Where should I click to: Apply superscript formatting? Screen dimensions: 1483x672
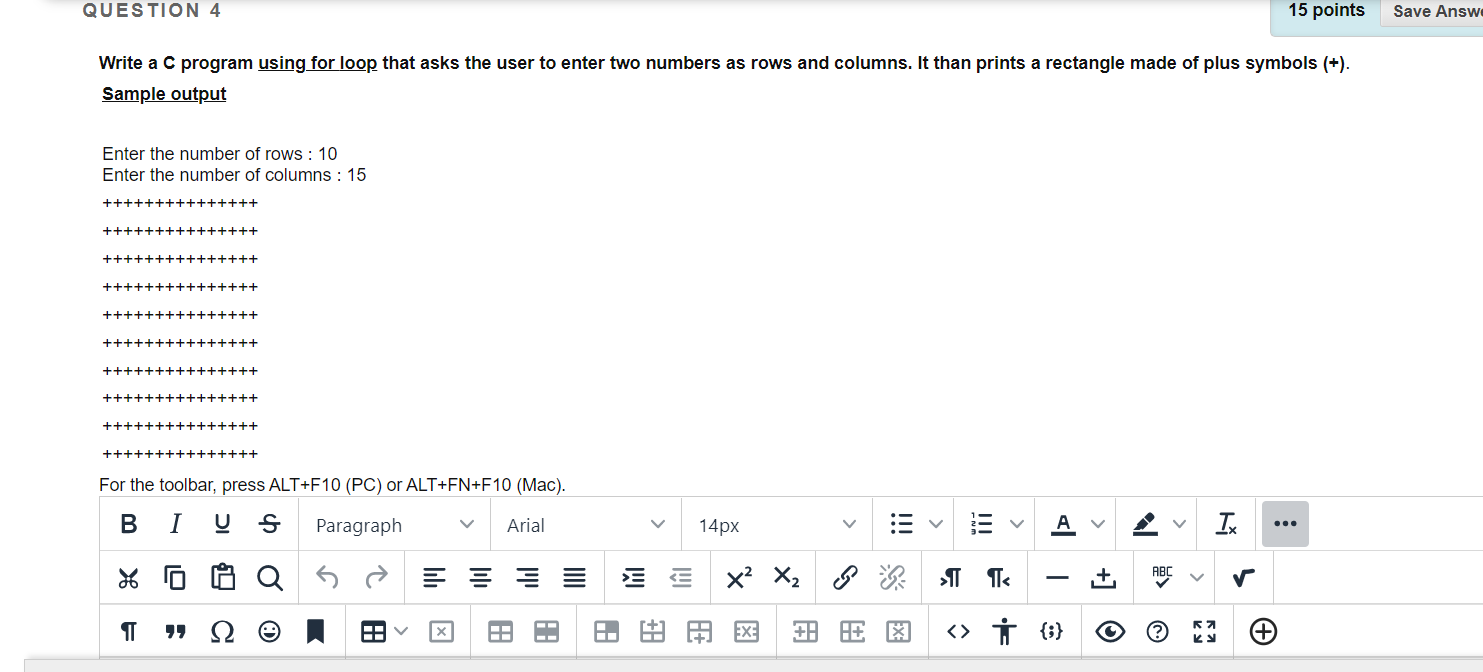[x=738, y=578]
